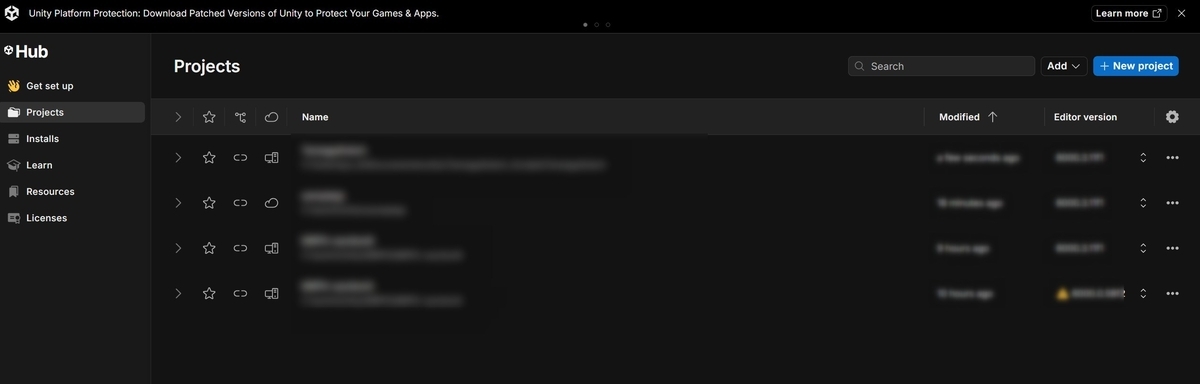Open the column settings gear
The width and height of the screenshot is (1200, 384).
(x=1172, y=117)
